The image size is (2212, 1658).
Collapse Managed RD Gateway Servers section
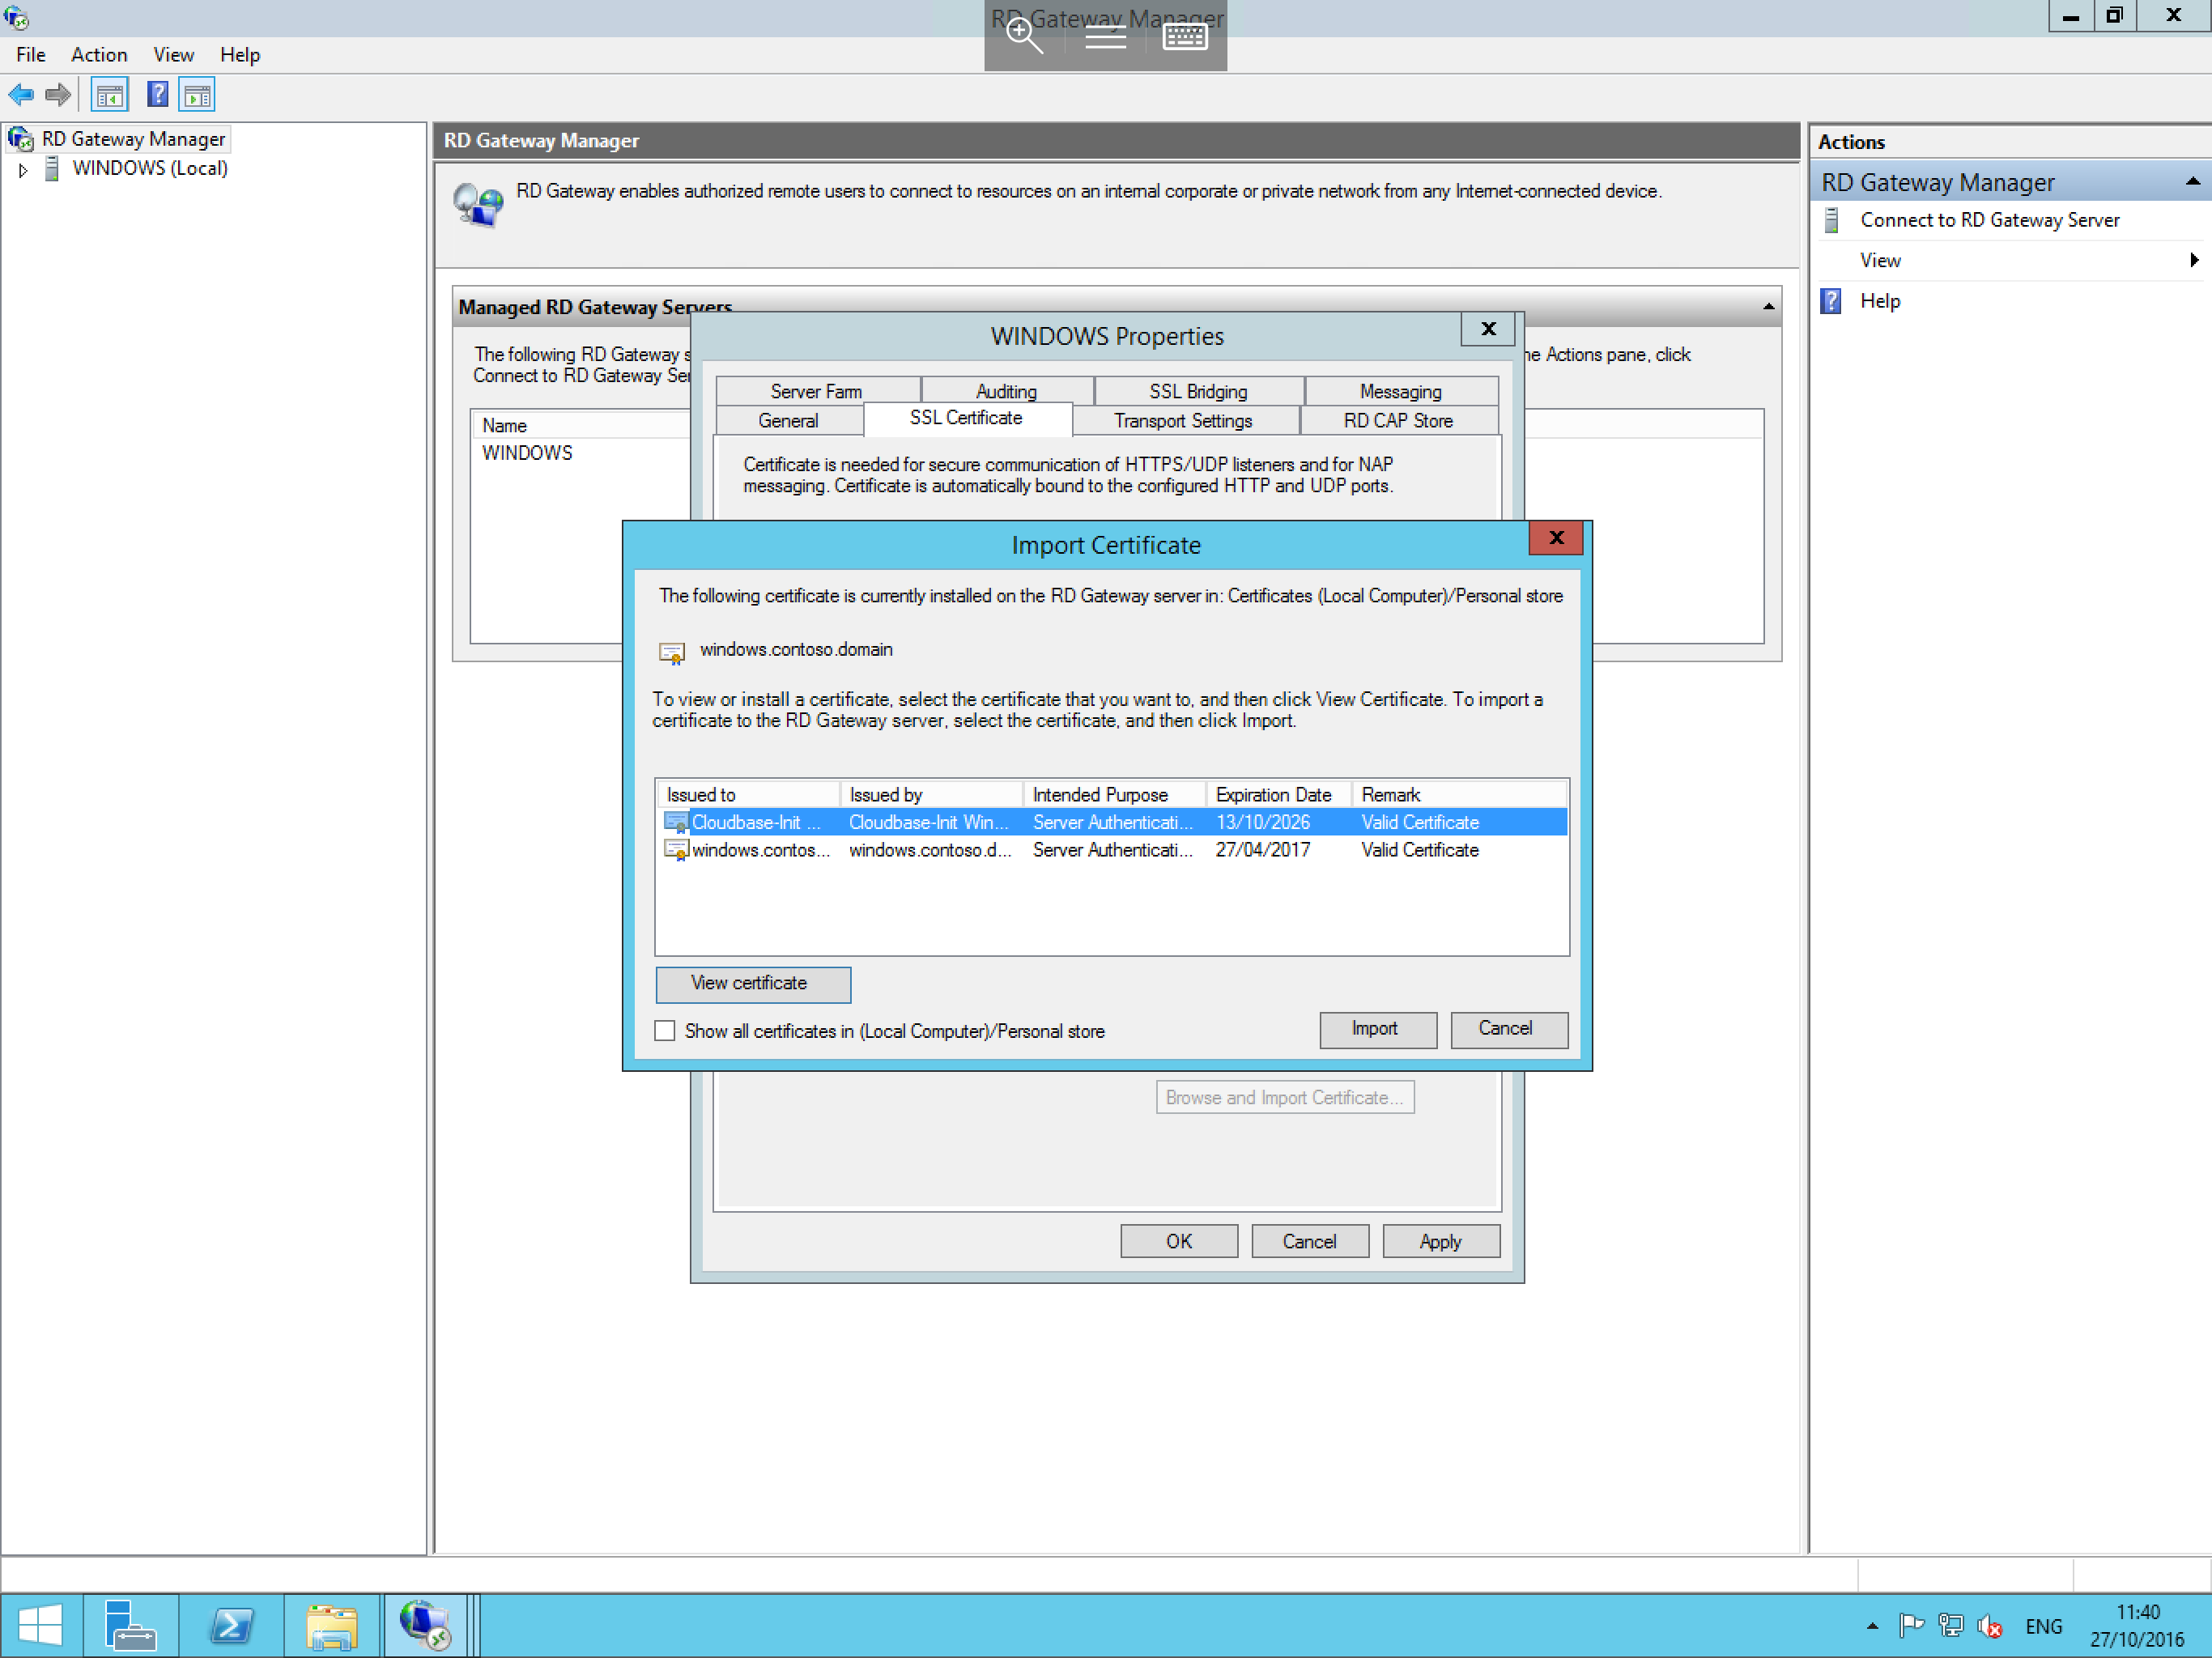(x=1768, y=307)
